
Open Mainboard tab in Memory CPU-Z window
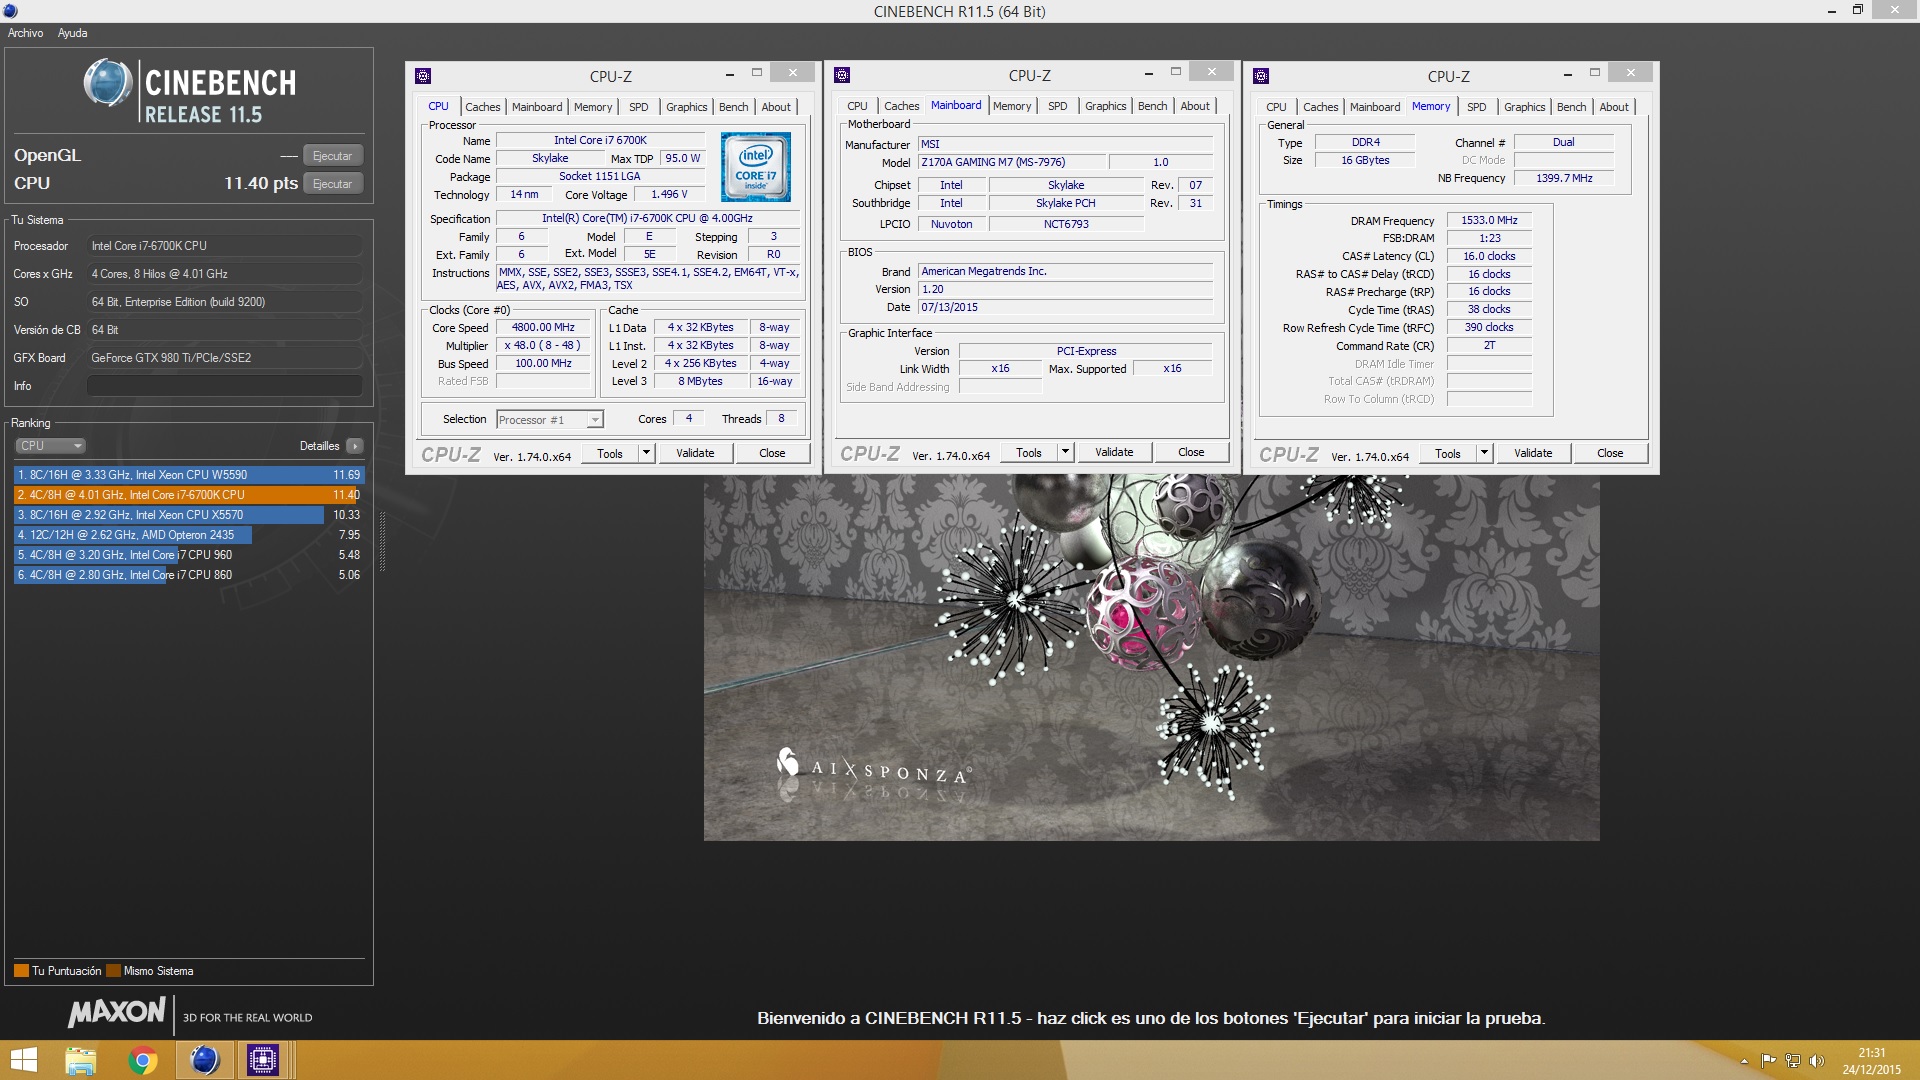[1375, 107]
